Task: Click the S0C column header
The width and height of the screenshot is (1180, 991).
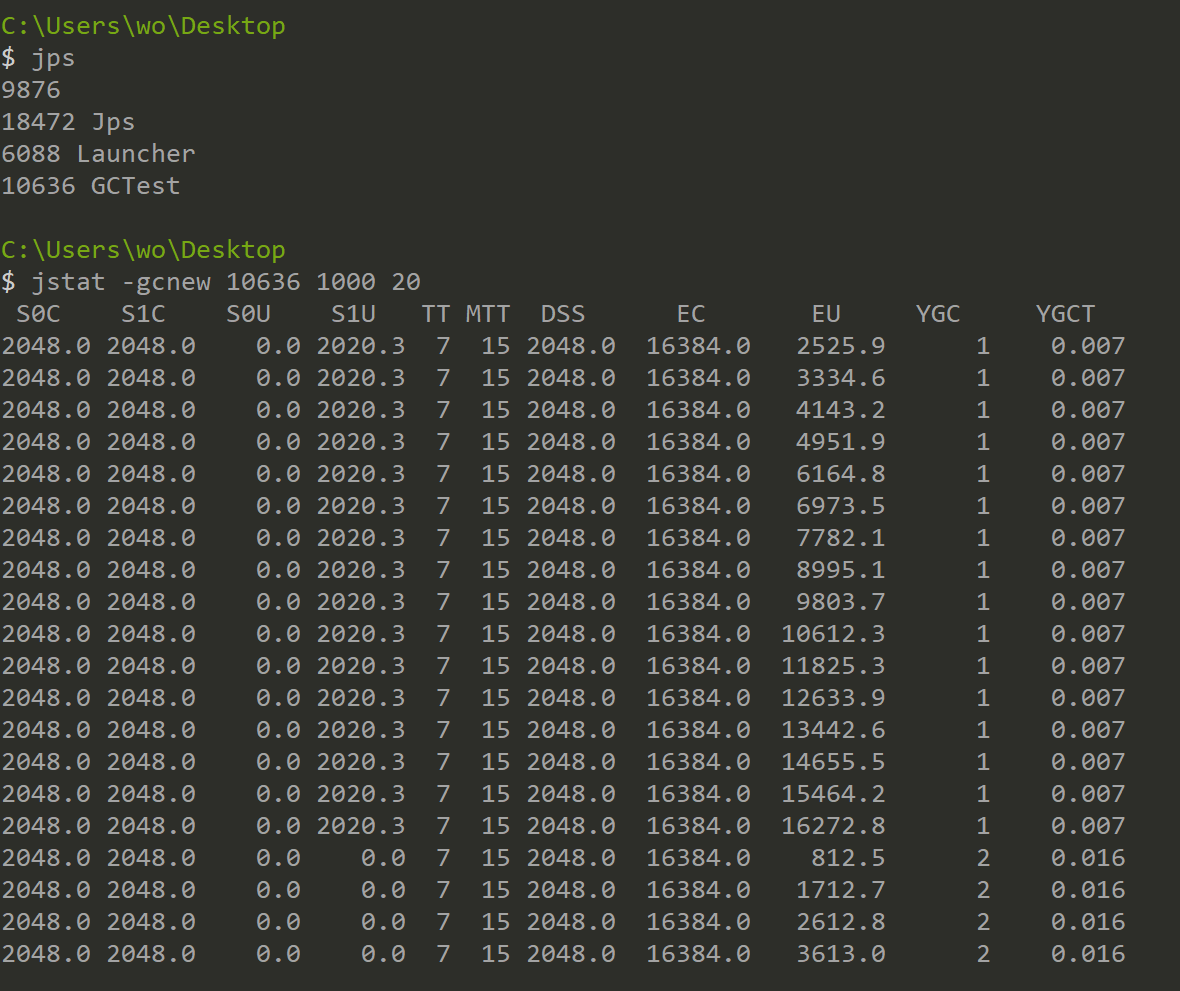Action: pyautogui.click(x=38, y=314)
